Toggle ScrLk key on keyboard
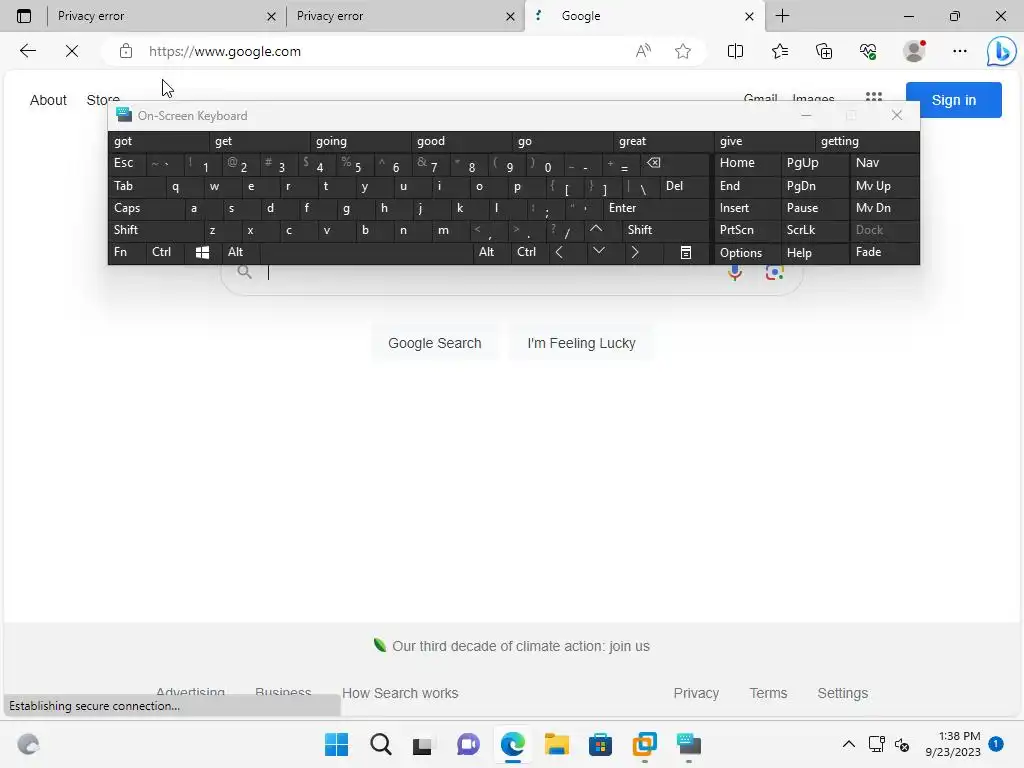This screenshot has width=1024, height=768. point(814,230)
